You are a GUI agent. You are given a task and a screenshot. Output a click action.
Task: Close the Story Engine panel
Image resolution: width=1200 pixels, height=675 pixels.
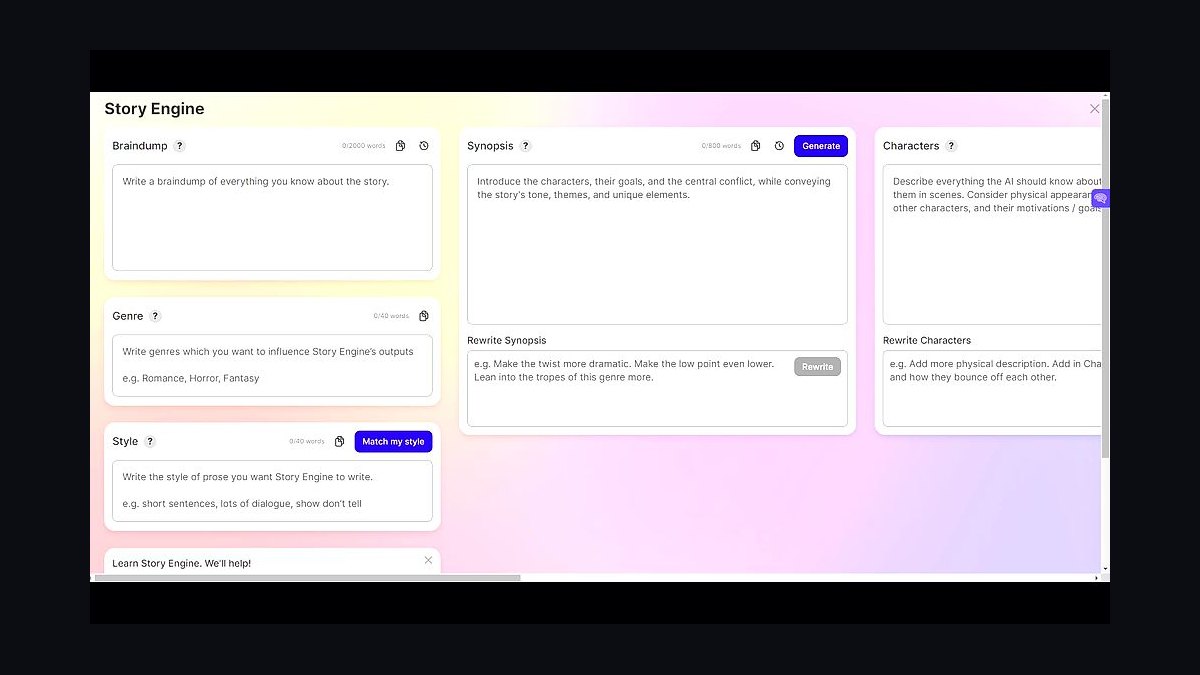pyautogui.click(x=1094, y=108)
